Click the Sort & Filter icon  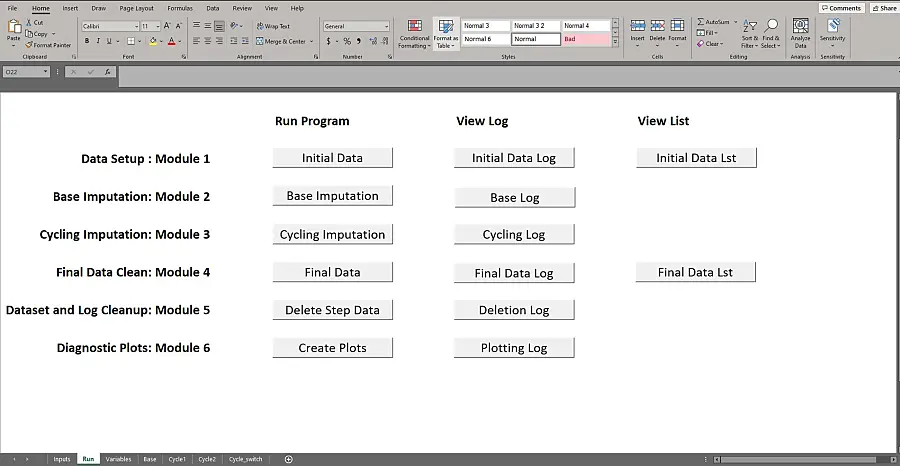point(749,33)
